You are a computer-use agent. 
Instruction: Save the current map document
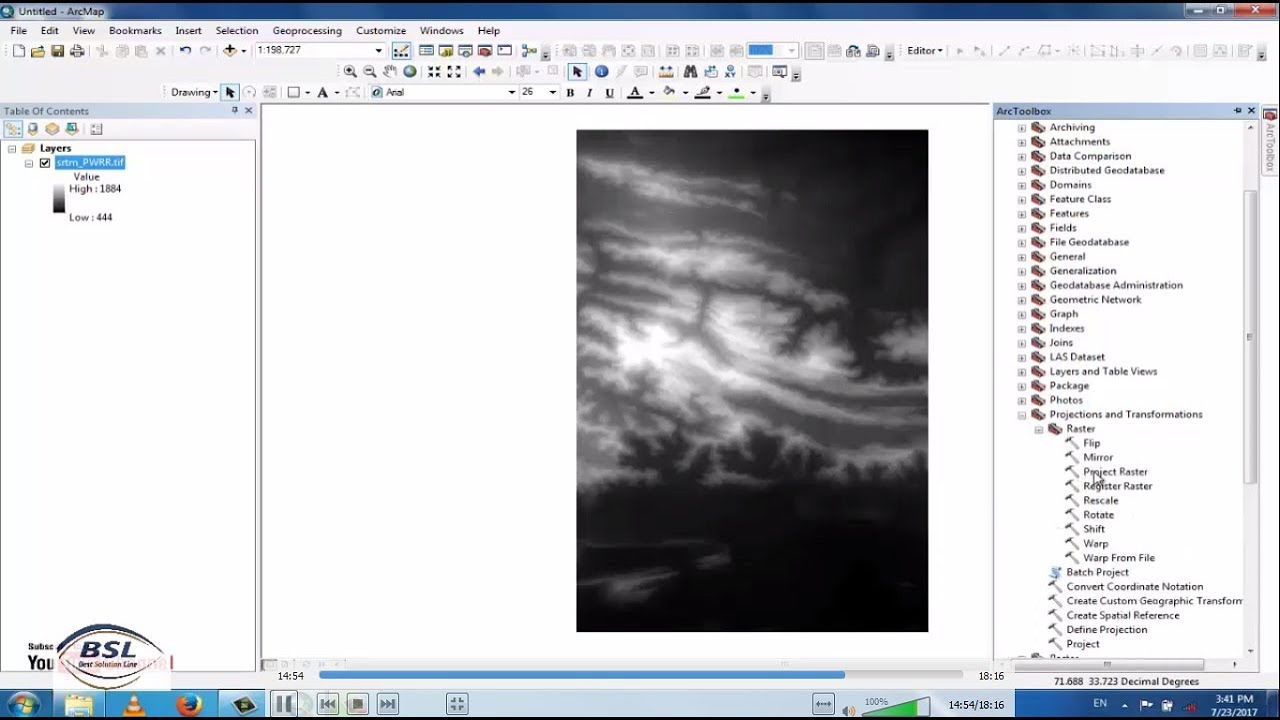point(57,51)
